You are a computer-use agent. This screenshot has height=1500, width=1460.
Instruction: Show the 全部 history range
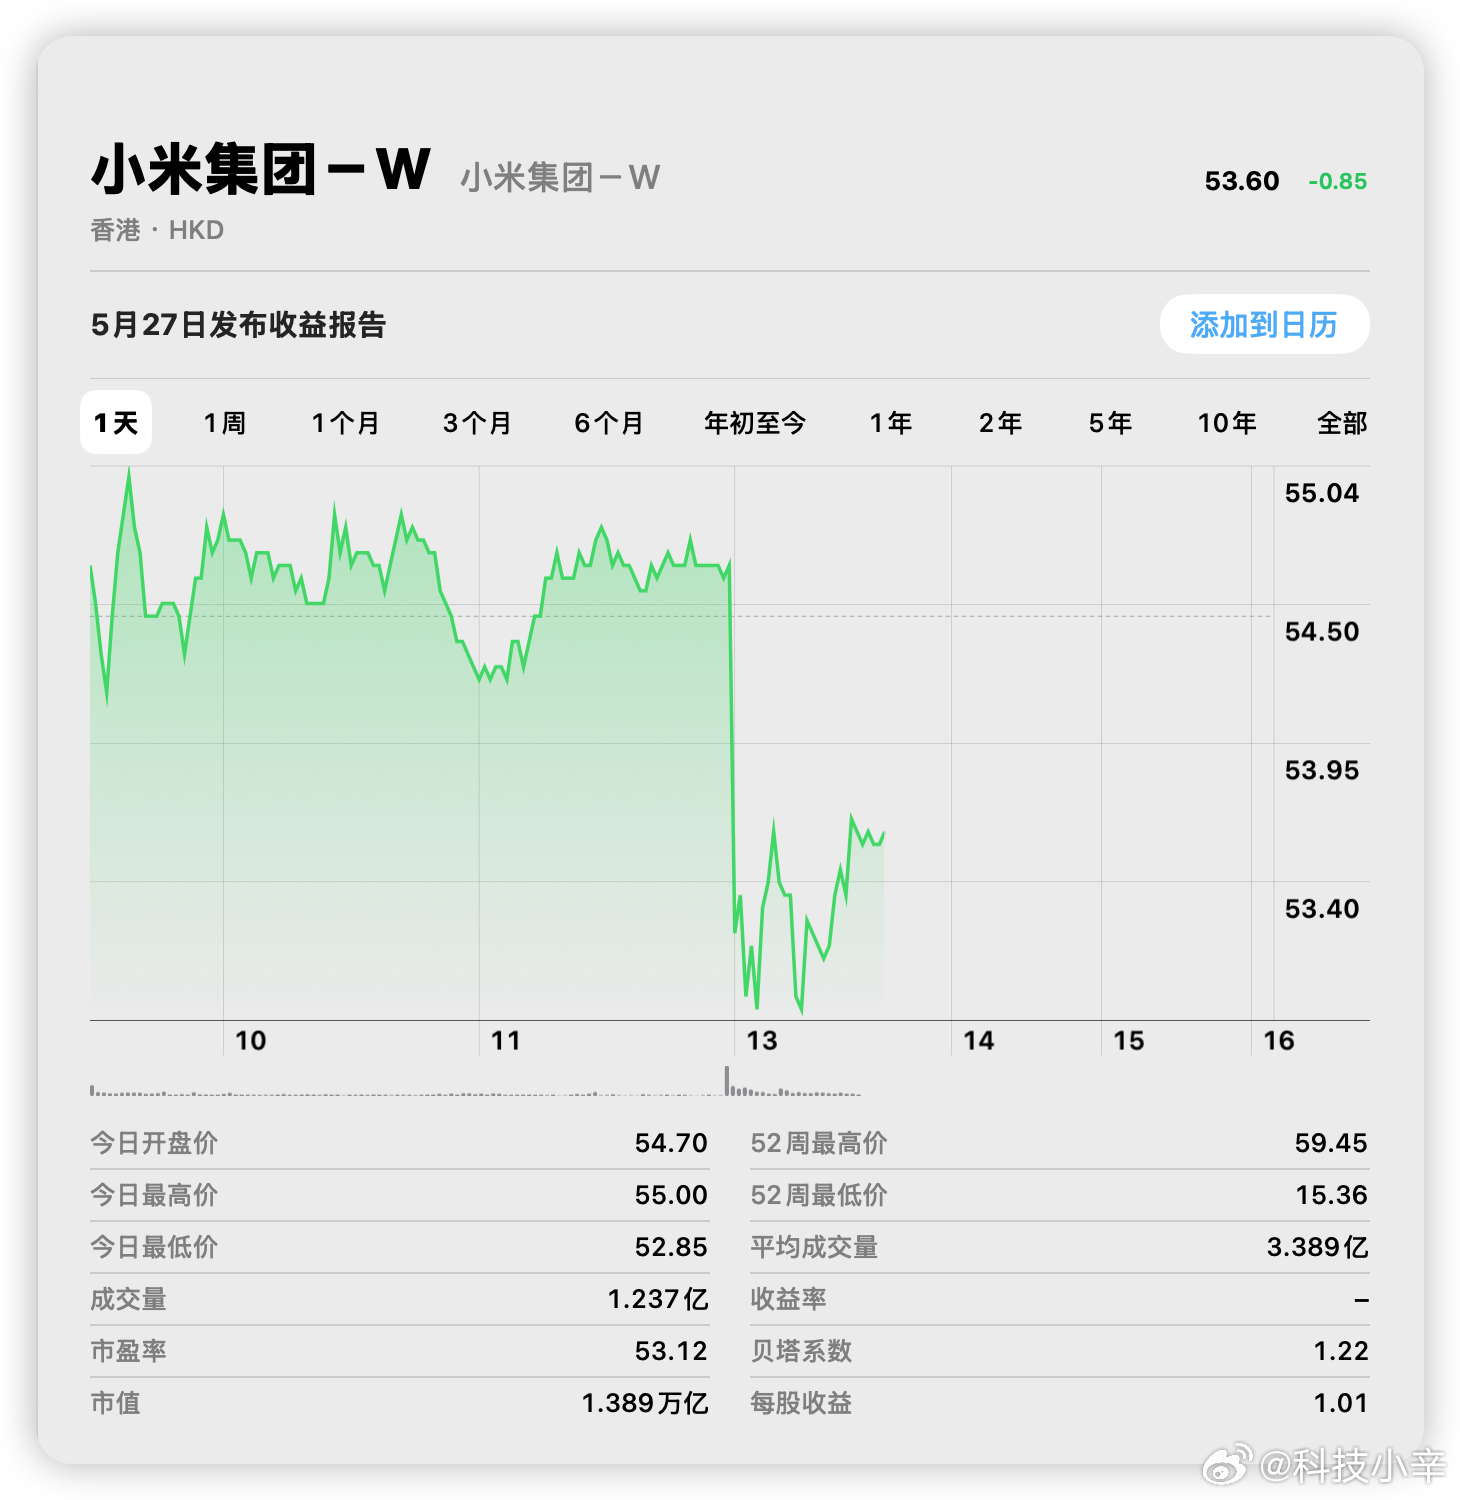click(1342, 423)
